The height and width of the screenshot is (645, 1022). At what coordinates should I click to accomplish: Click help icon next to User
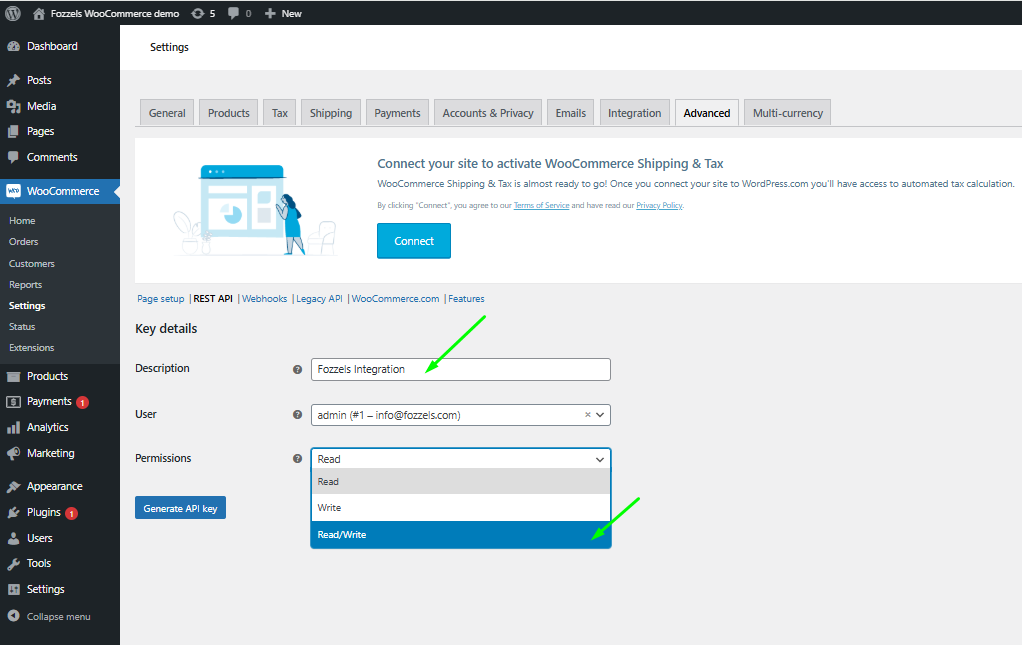(x=297, y=414)
